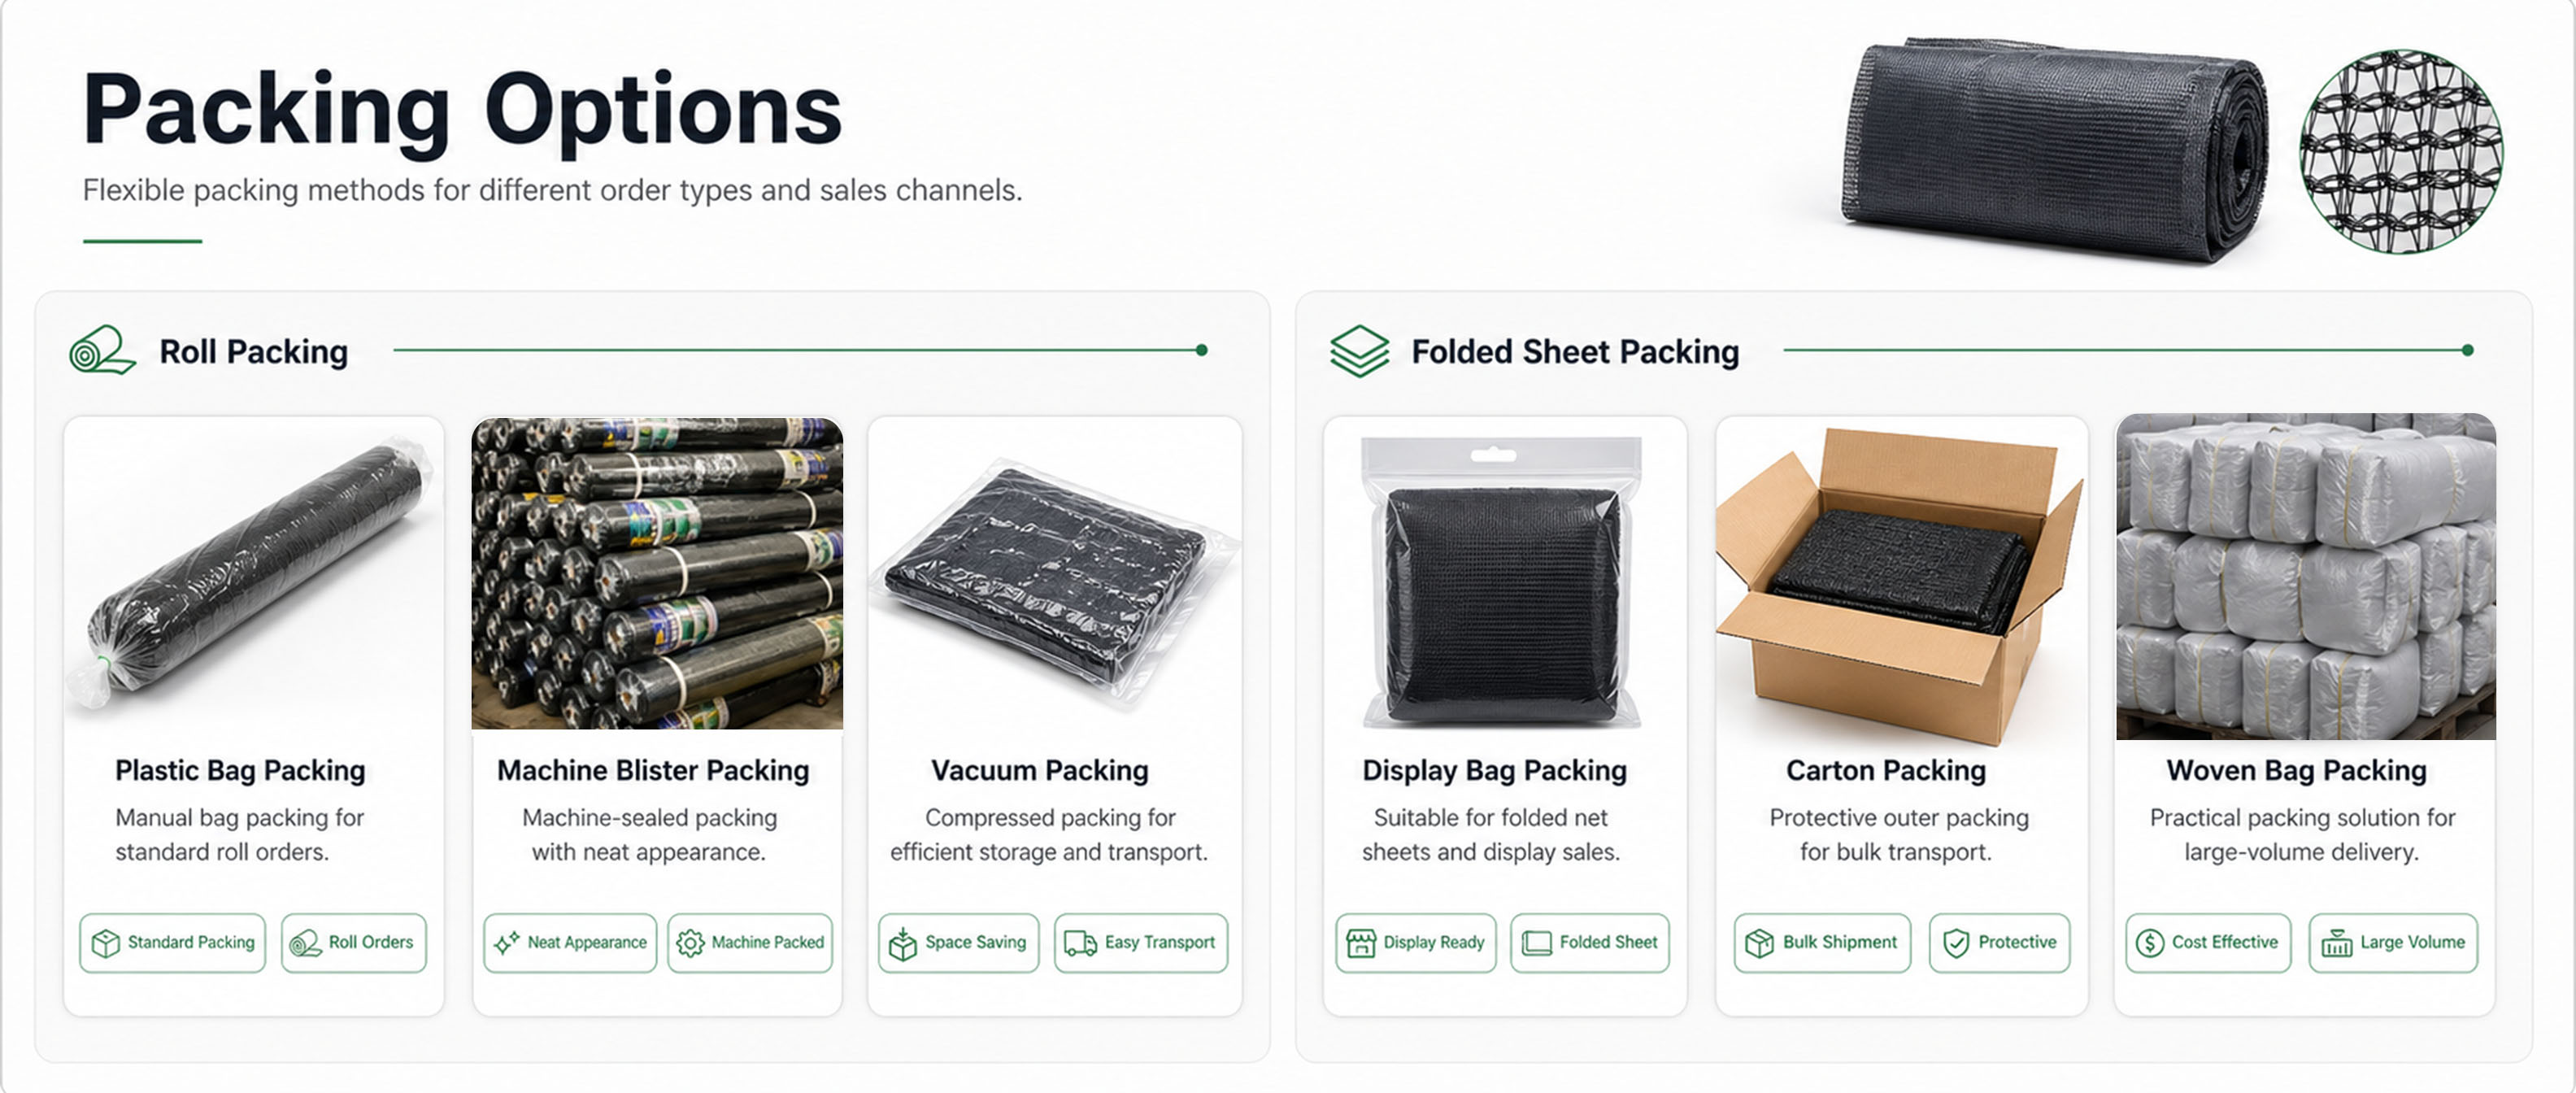The image size is (2576, 1093).
Task: Click the Roll Packing roll icon
Action: click(x=101, y=351)
